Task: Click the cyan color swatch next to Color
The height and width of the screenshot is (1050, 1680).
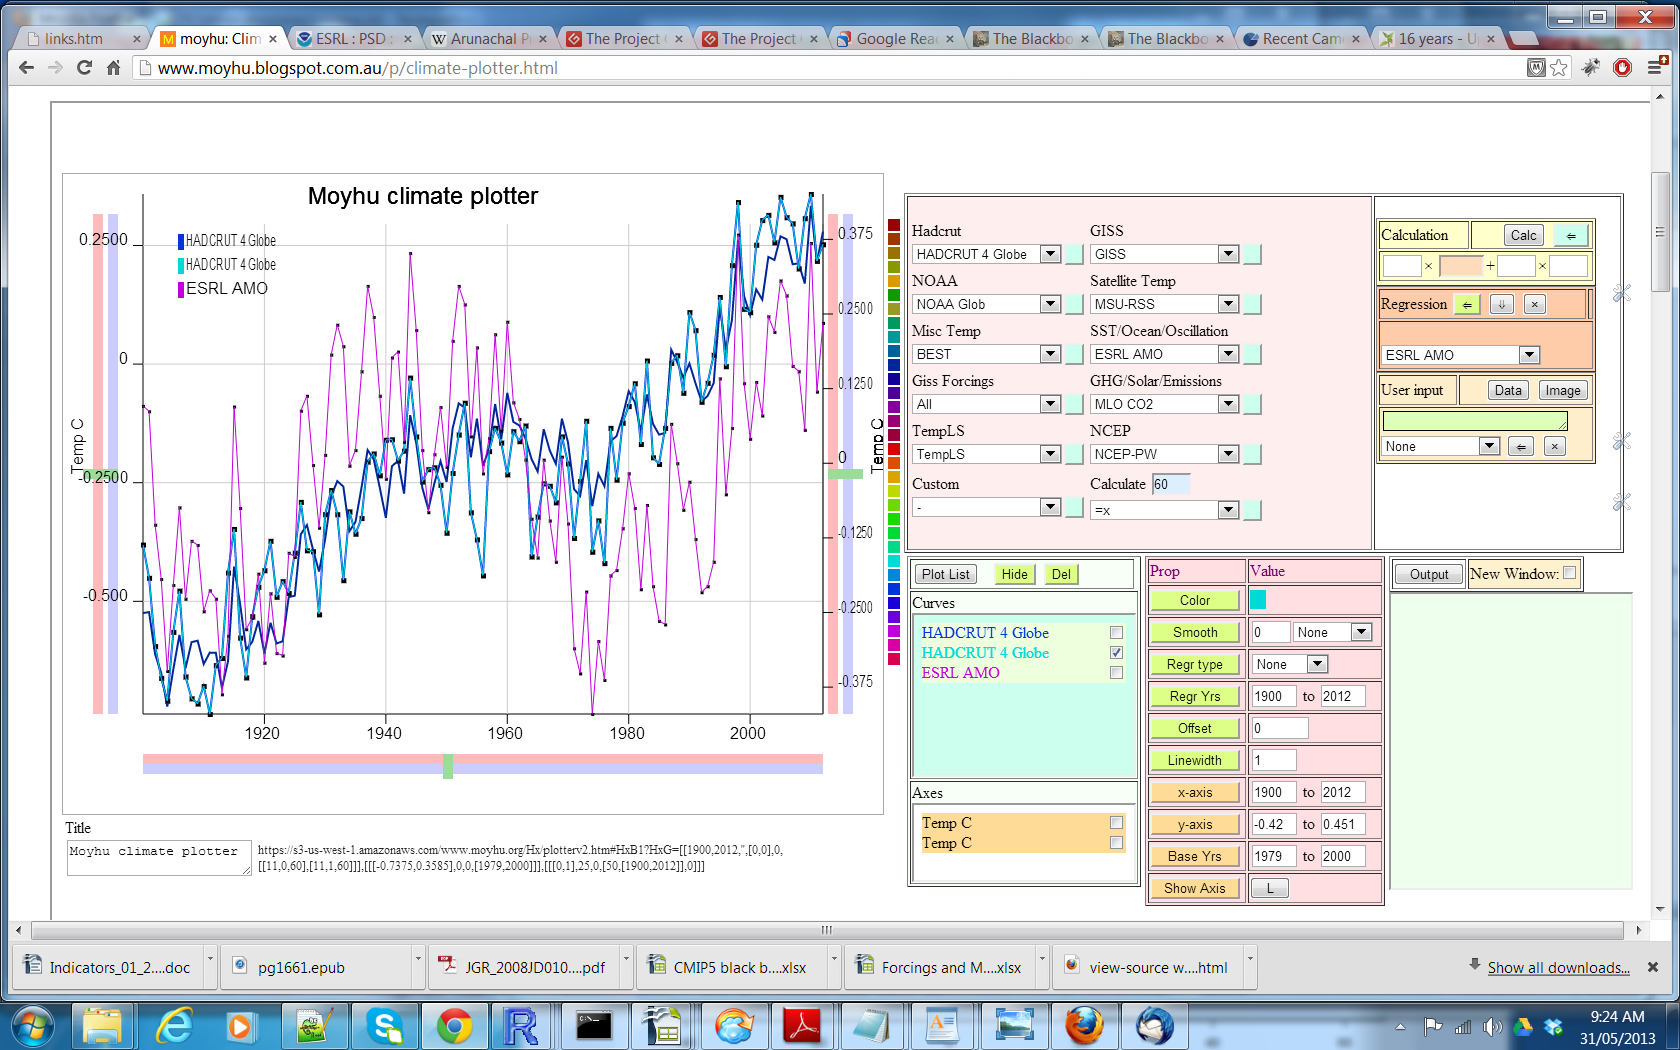Action: (1258, 600)
